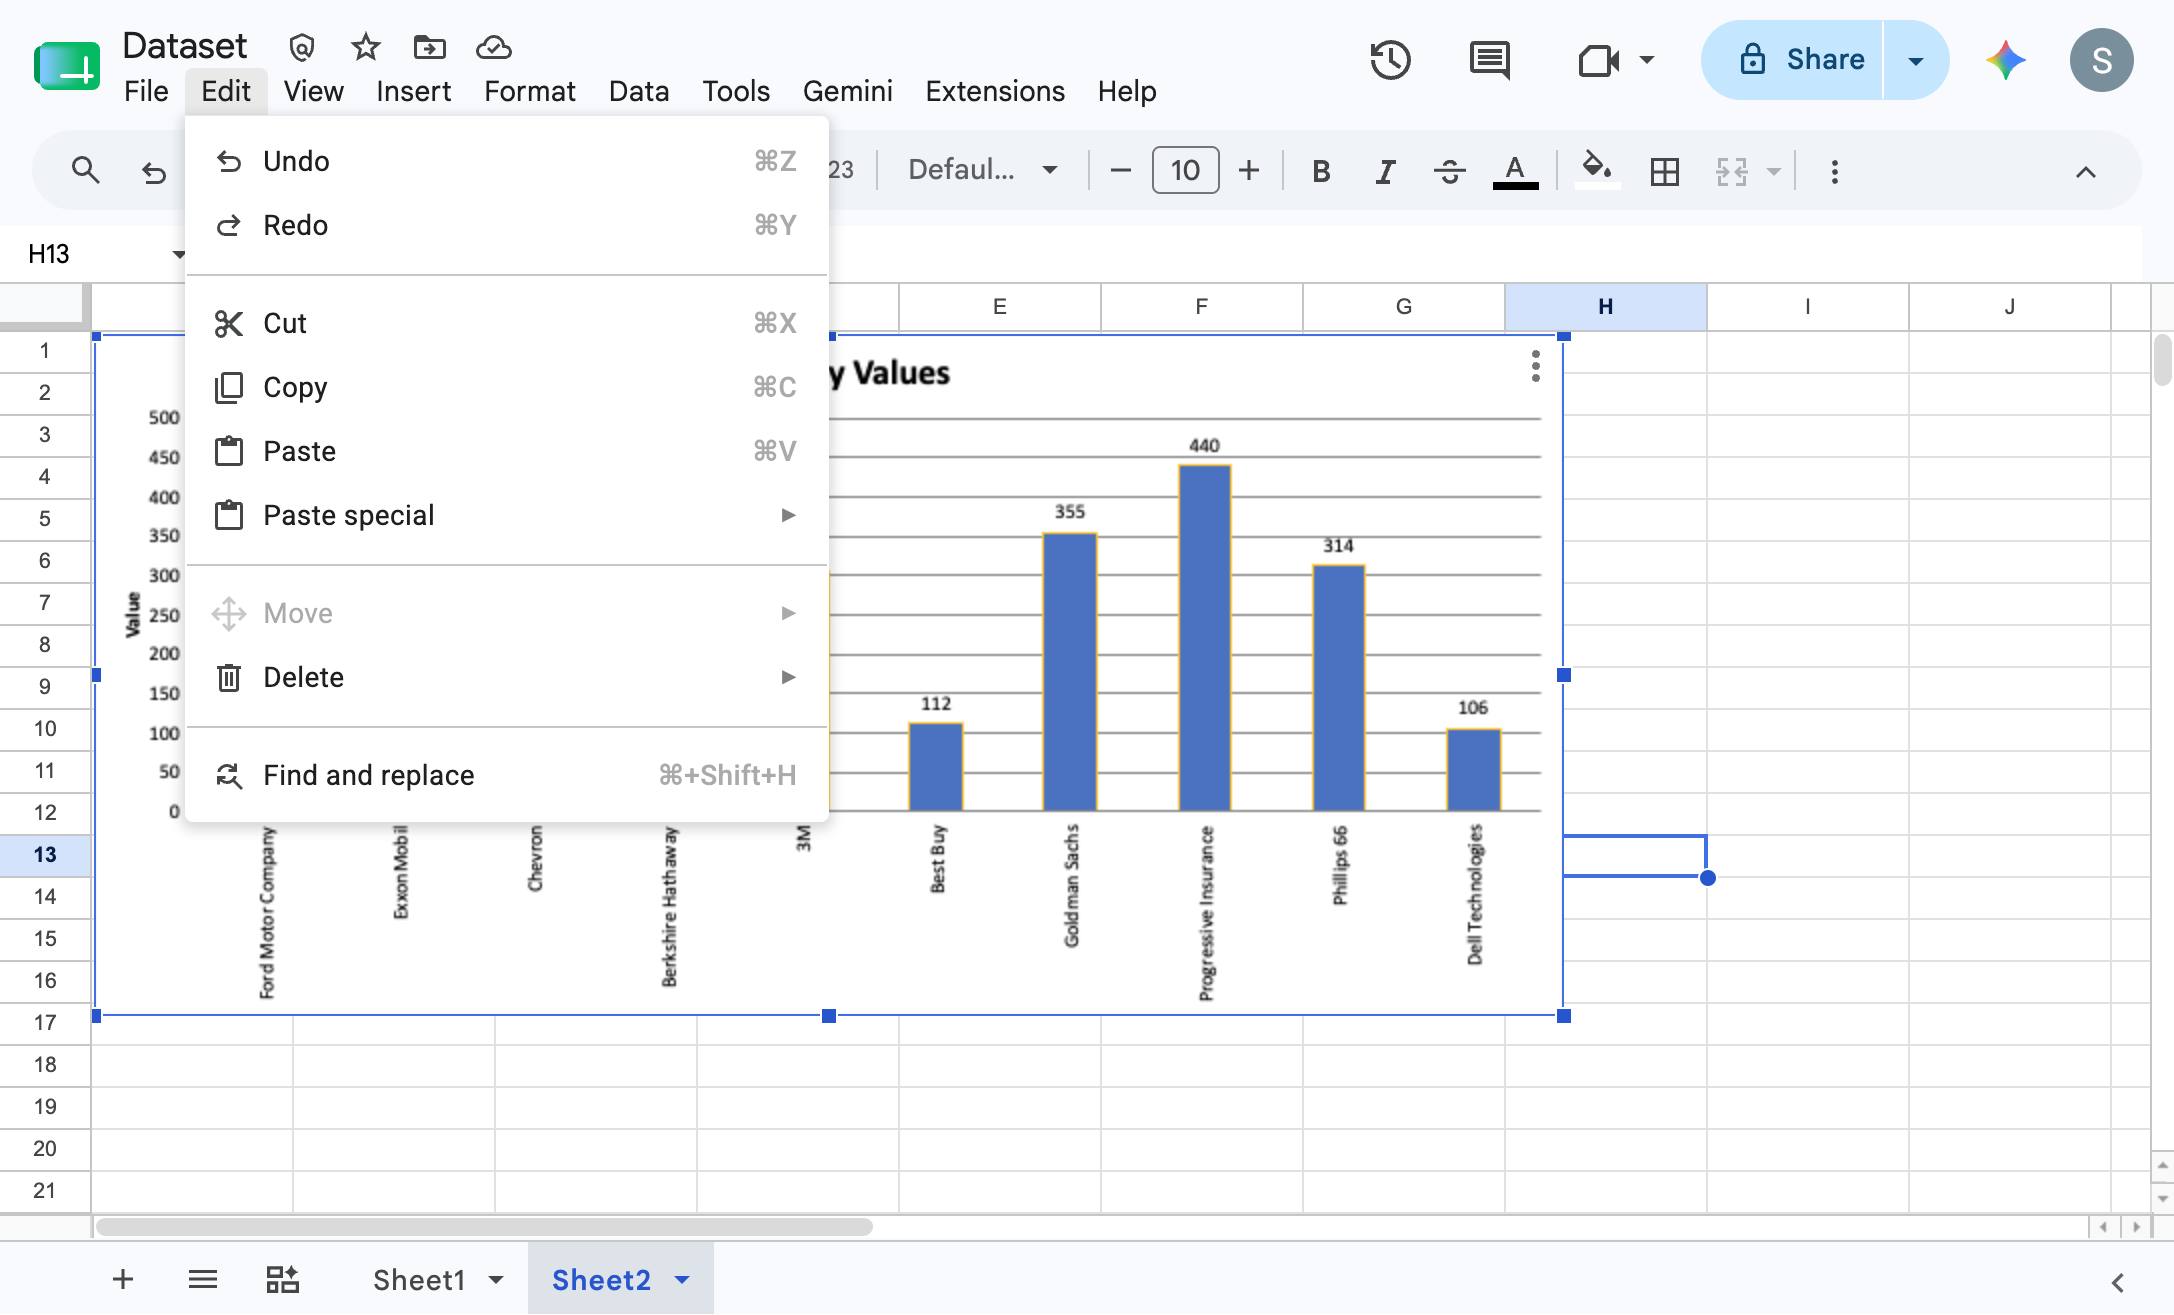This screenshot has width=2174, height=1315.
Task: Open the comments panel icon
Action: (x=1489, y=60)
